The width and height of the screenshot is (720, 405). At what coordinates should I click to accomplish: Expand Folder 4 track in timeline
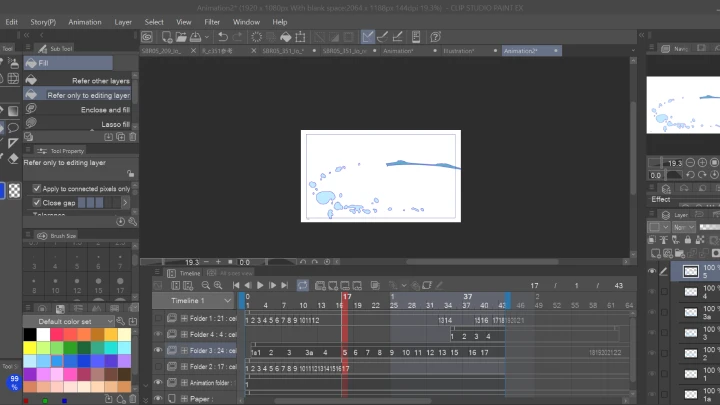click(184, 334)
